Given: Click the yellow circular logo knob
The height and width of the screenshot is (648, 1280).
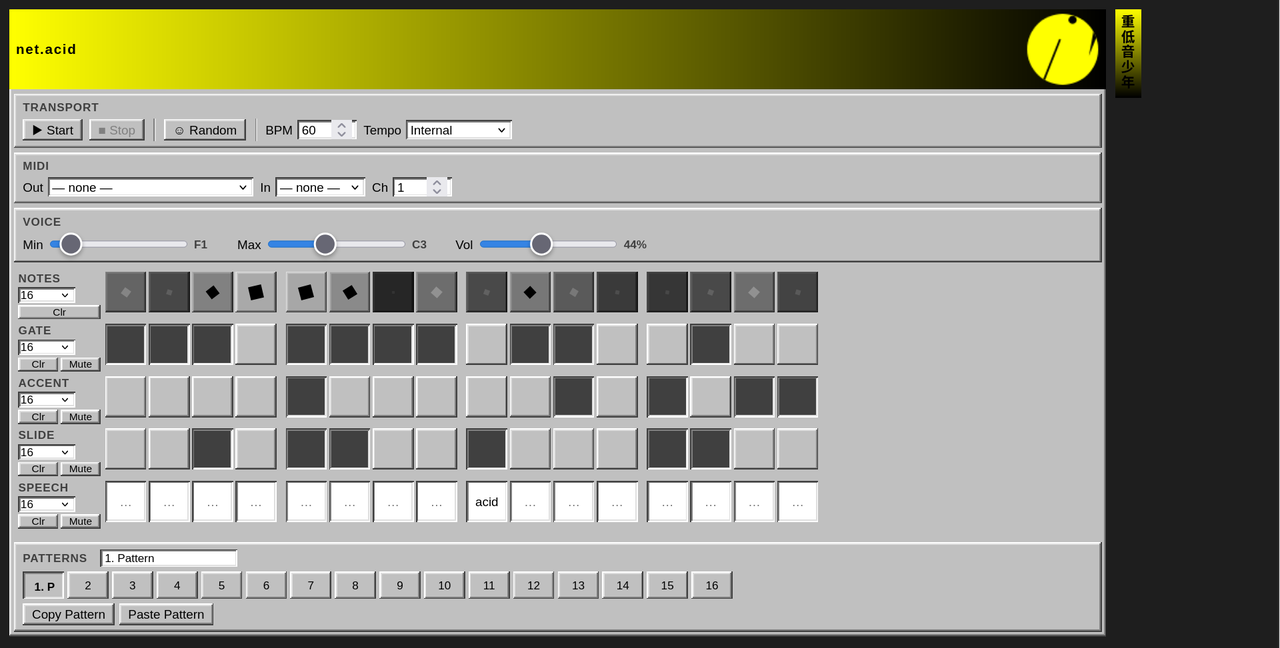Looking at the screenshot, I should [x=1062, y=49].
